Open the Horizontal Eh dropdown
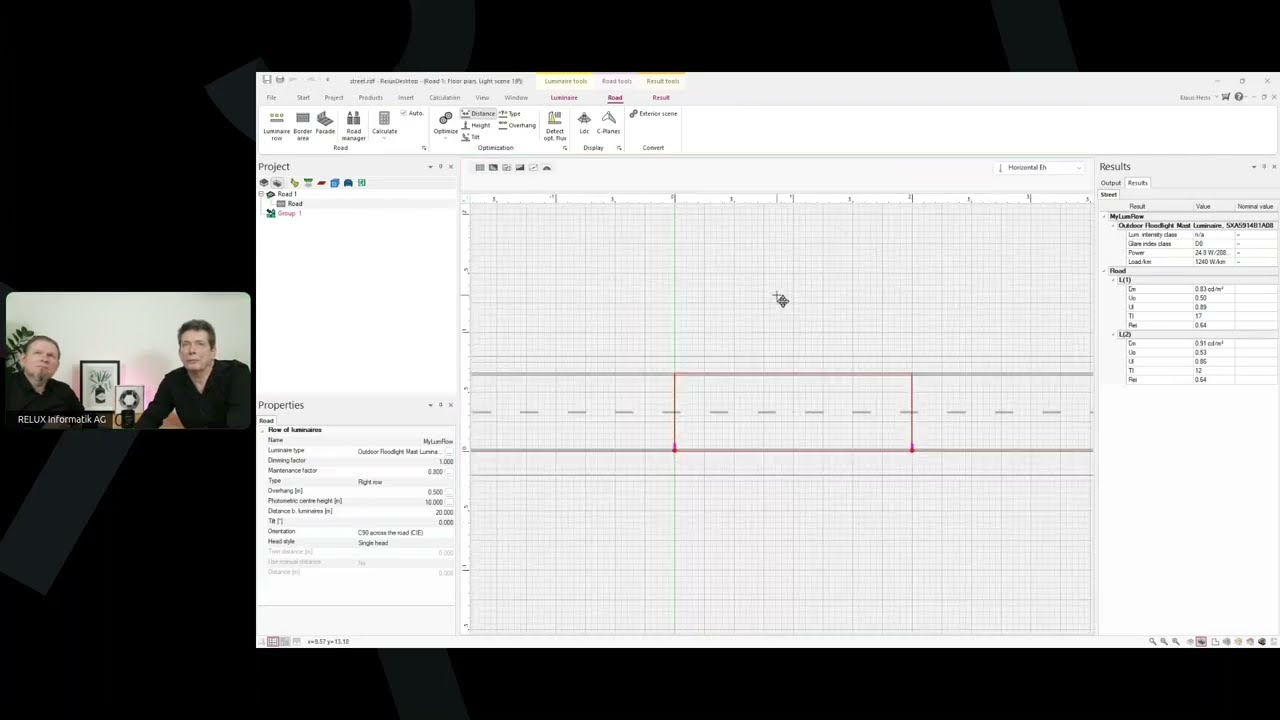 click(x=1040, y=167)
